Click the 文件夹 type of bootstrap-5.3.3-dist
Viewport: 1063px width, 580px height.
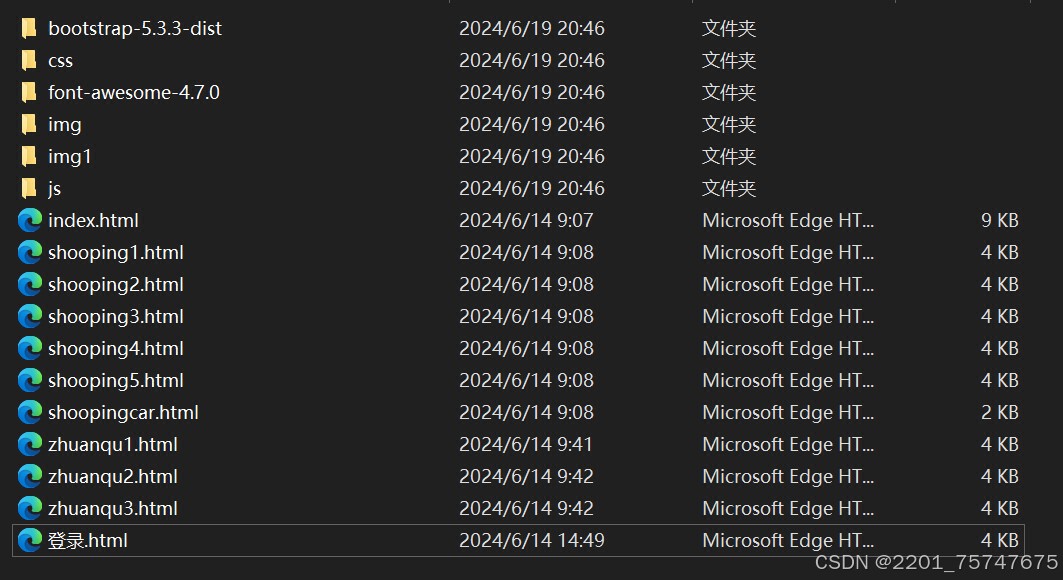729,28
